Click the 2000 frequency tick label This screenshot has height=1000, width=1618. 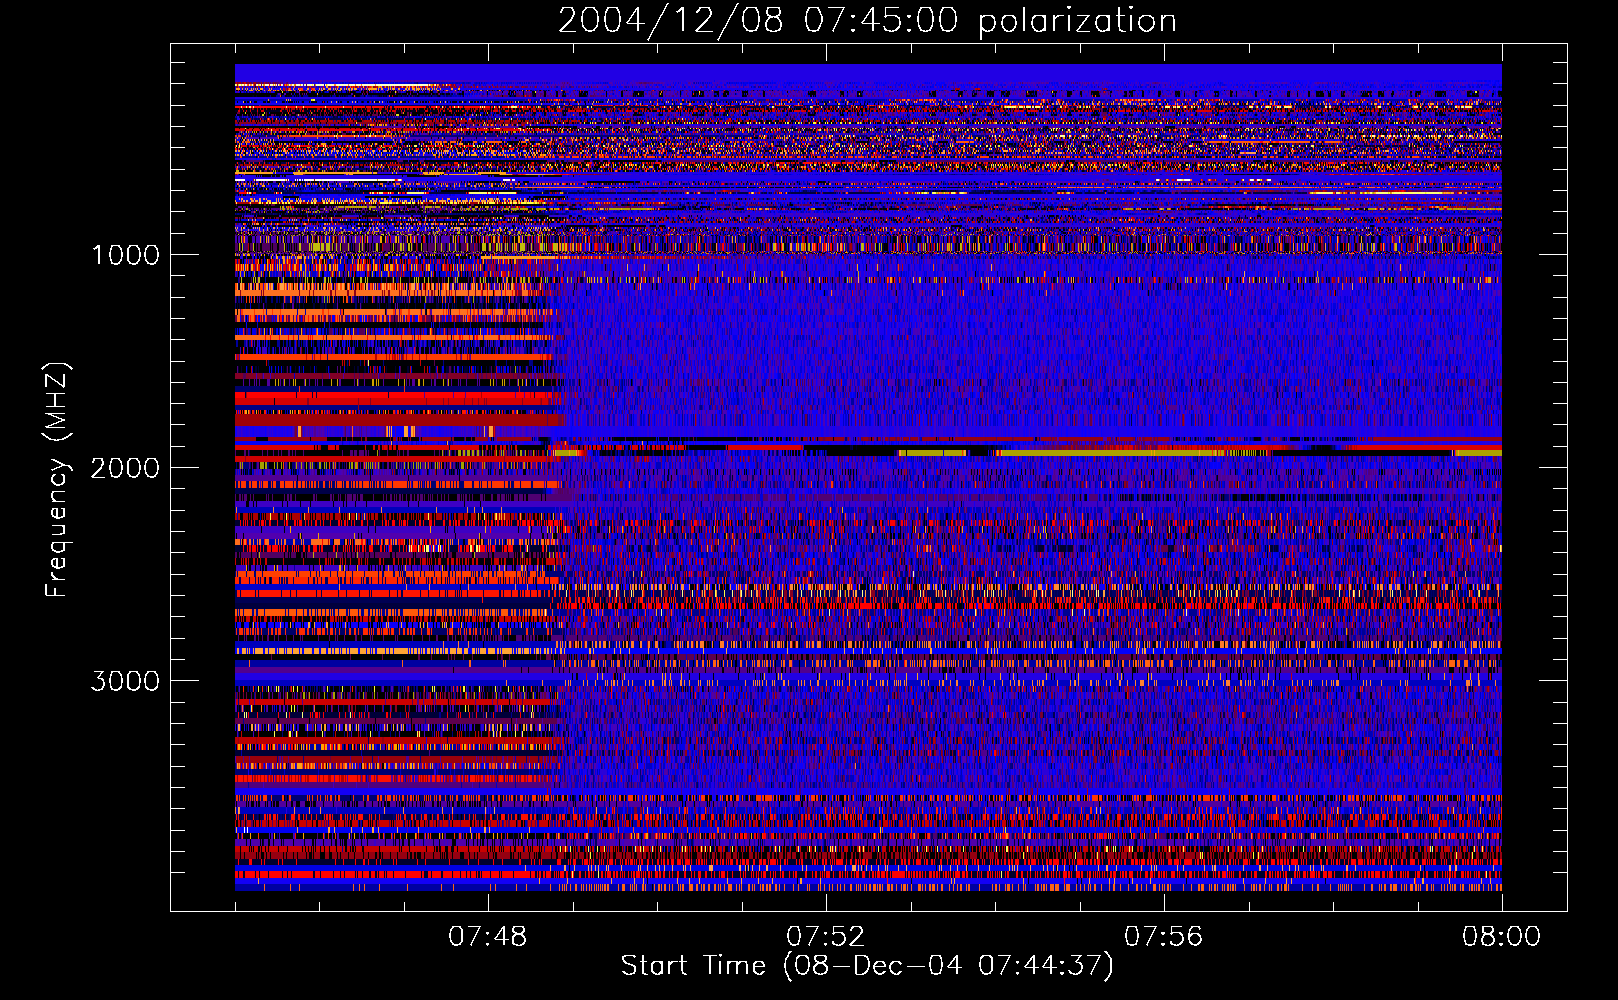pos(125,468)
